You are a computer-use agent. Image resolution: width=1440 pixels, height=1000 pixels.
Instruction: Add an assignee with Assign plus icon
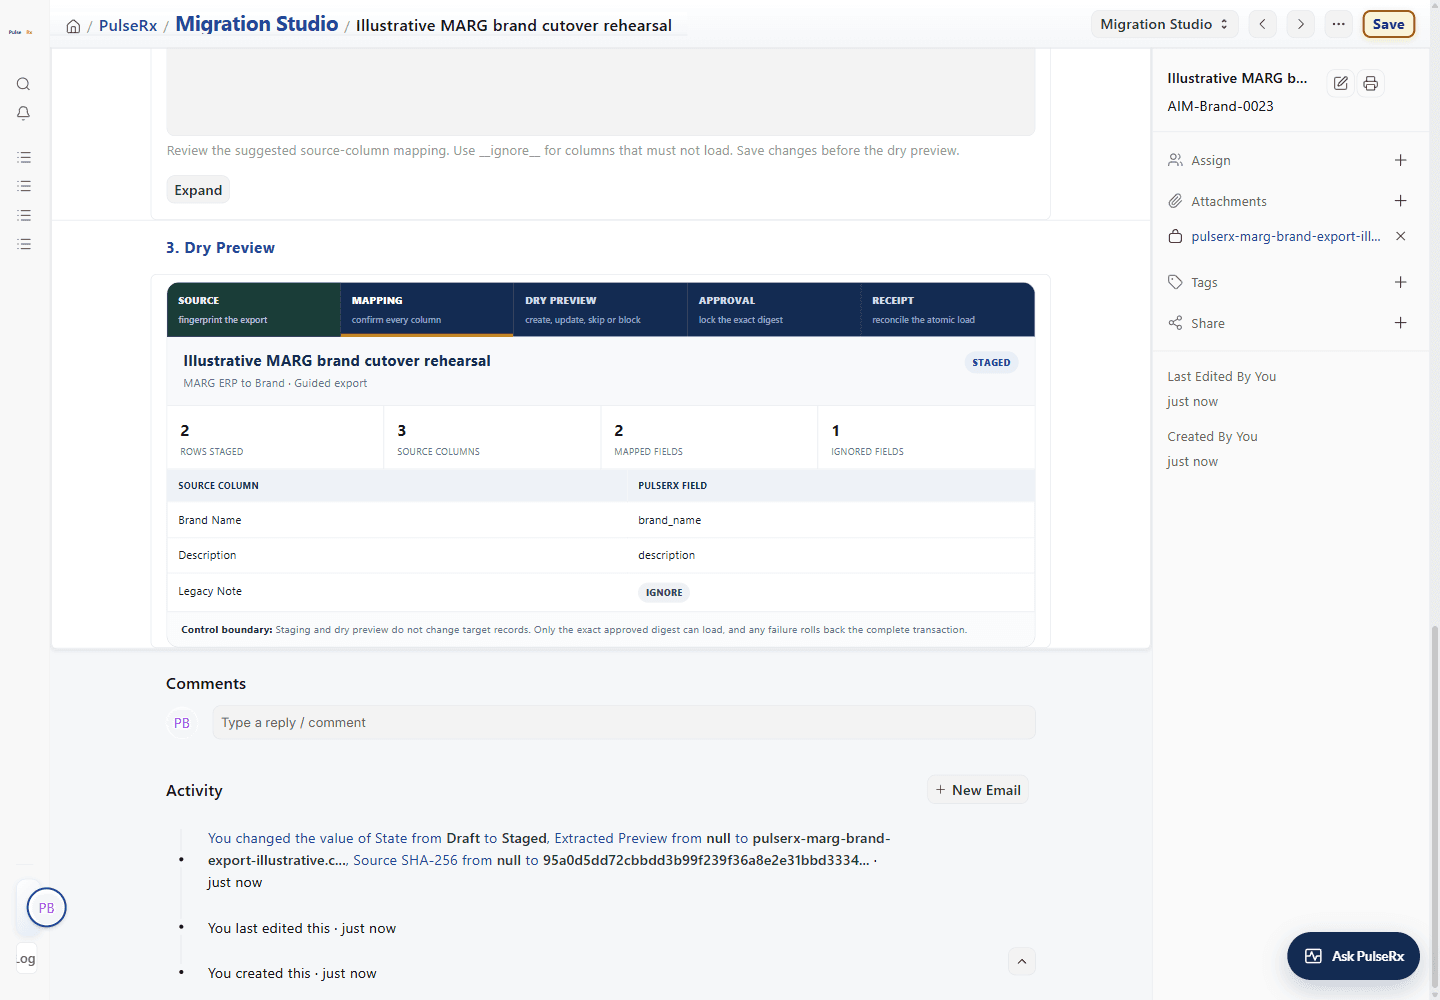coord(1401,160)
